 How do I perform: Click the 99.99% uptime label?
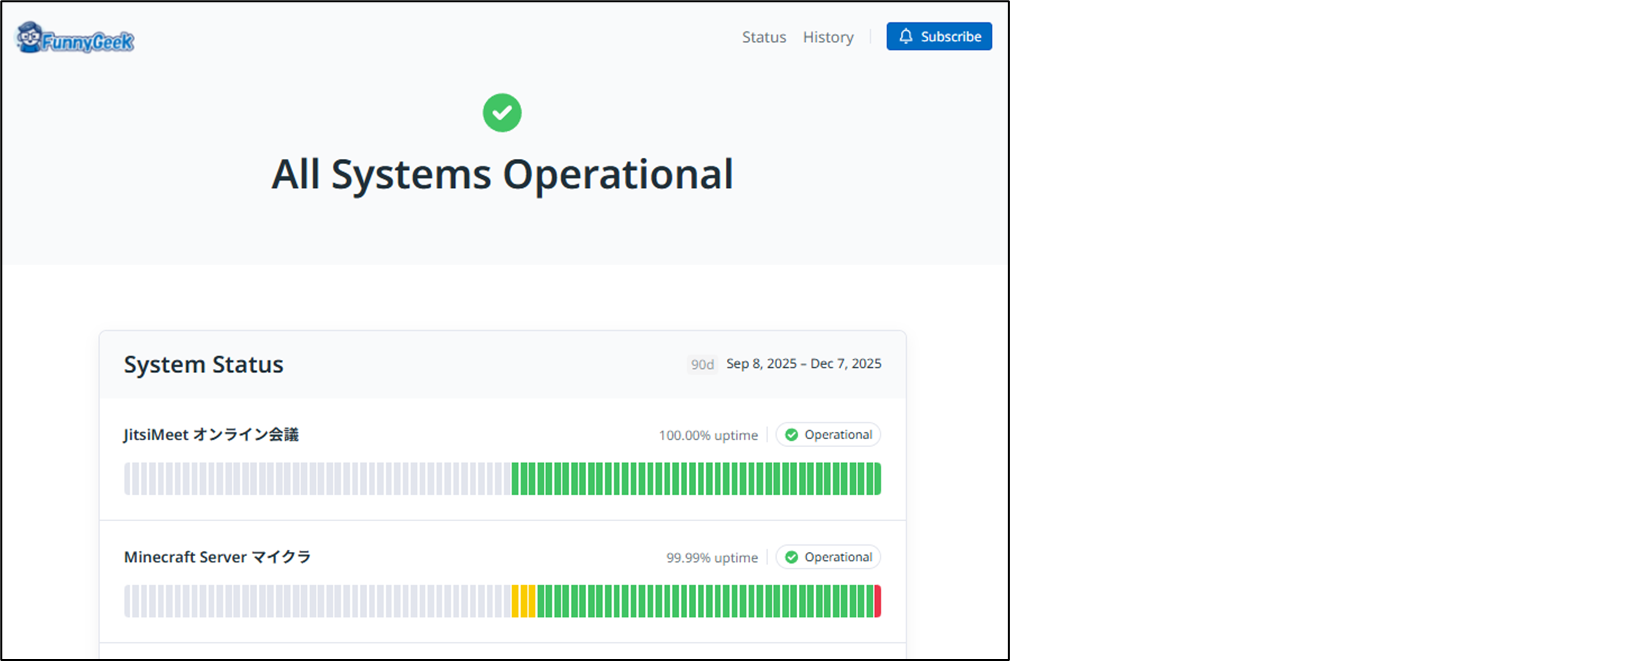[712, 558]
